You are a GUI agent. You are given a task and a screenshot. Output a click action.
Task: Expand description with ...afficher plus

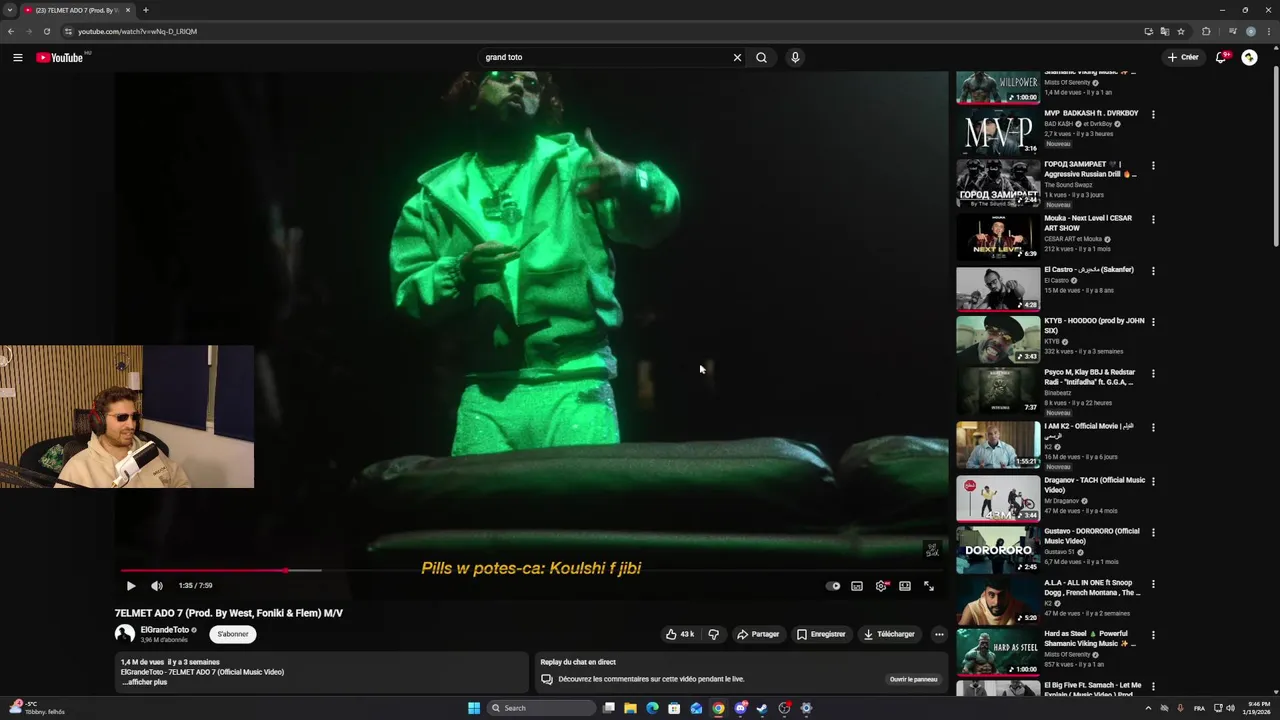(x=145, y=682)
